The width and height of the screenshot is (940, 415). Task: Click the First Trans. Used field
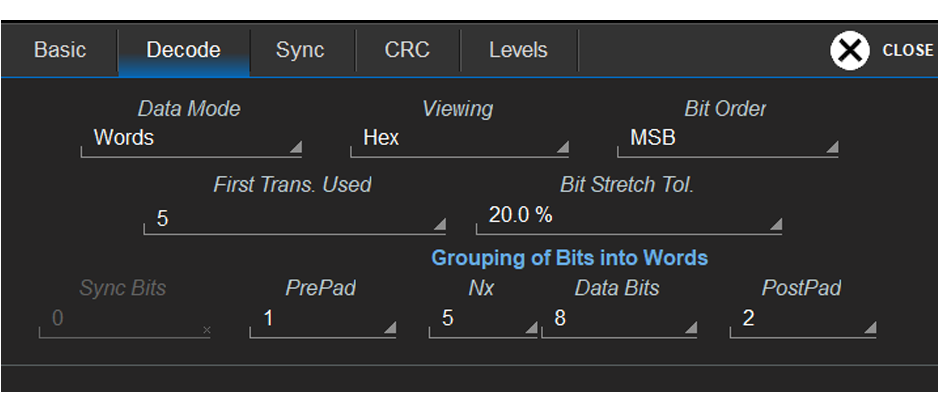(294, 217)
